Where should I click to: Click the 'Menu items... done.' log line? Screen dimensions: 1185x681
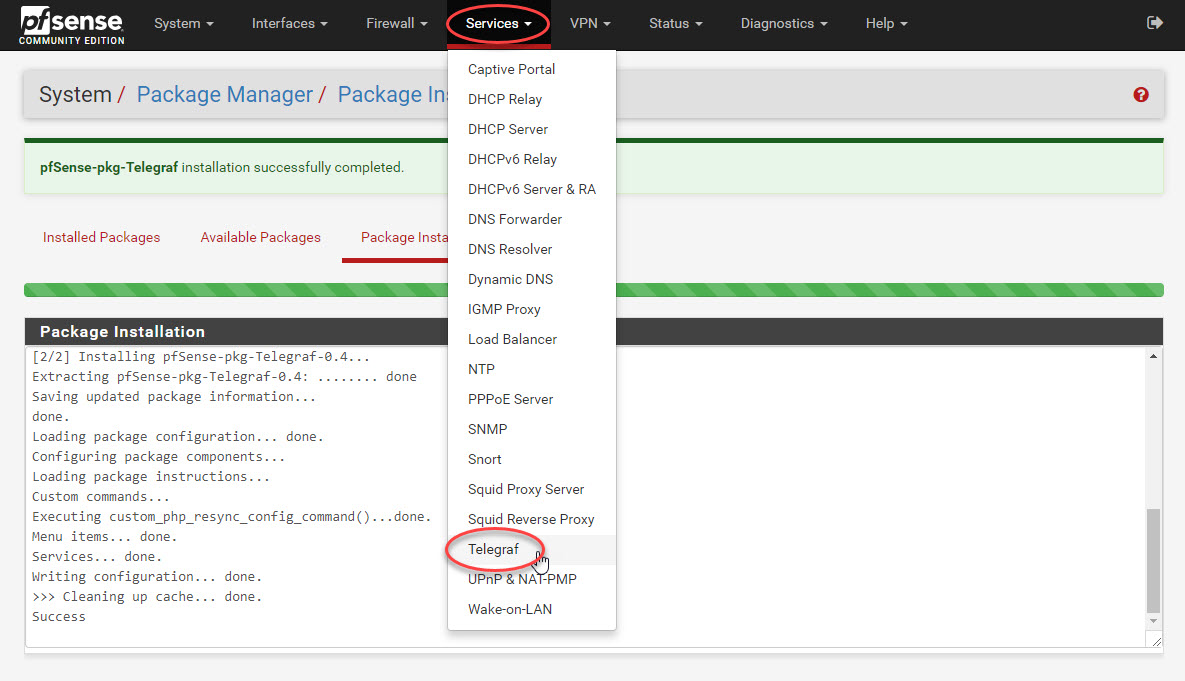pyautogui.click(x=104, y=537)
